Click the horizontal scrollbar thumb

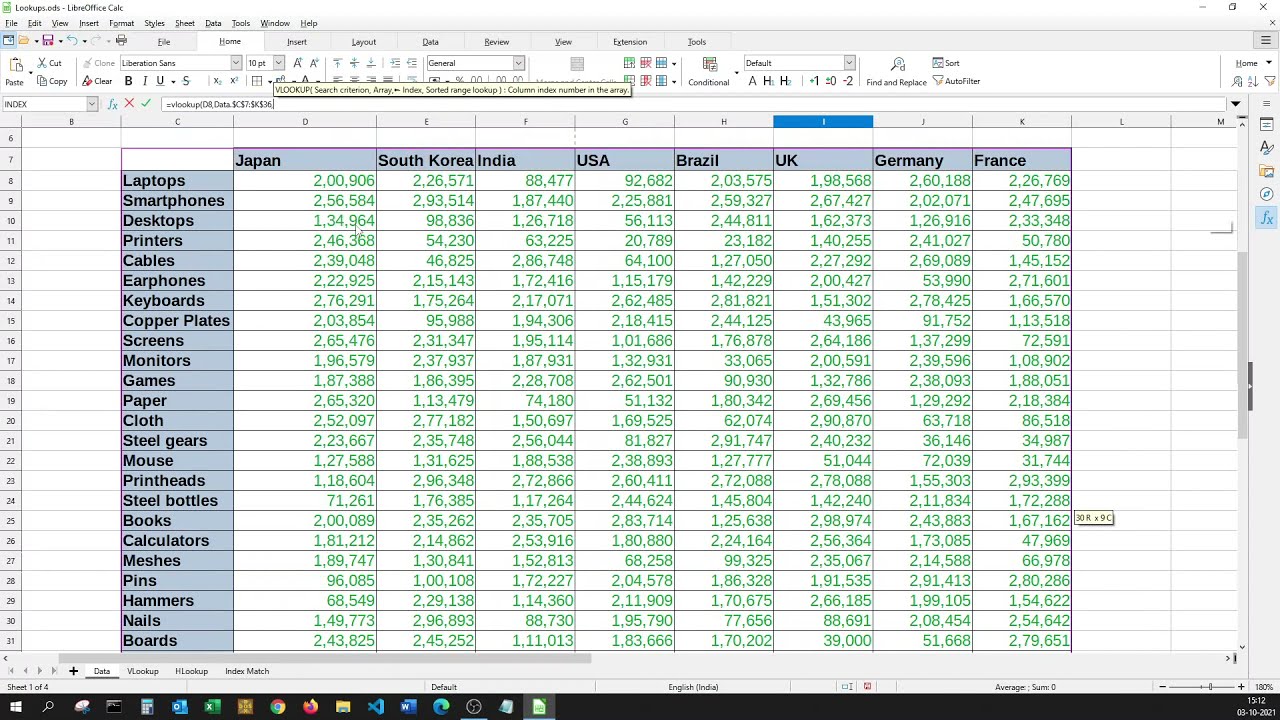(325, 658)
